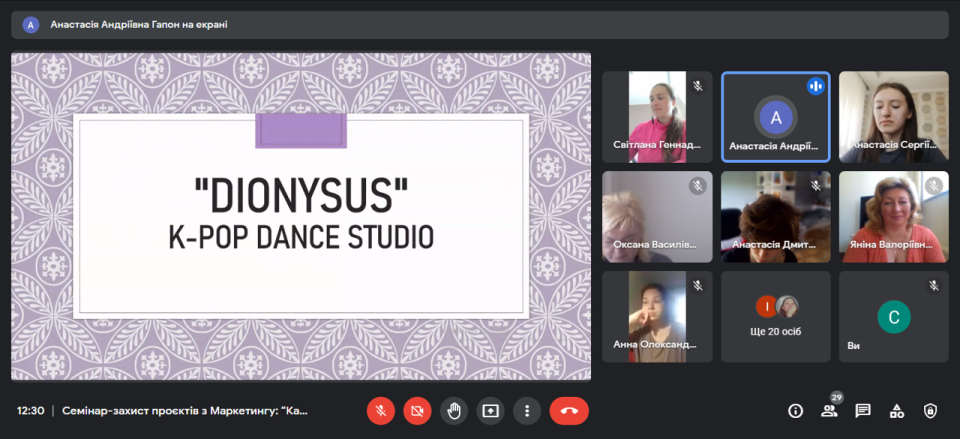Open the host controls shield icon

tap(930, 410)
